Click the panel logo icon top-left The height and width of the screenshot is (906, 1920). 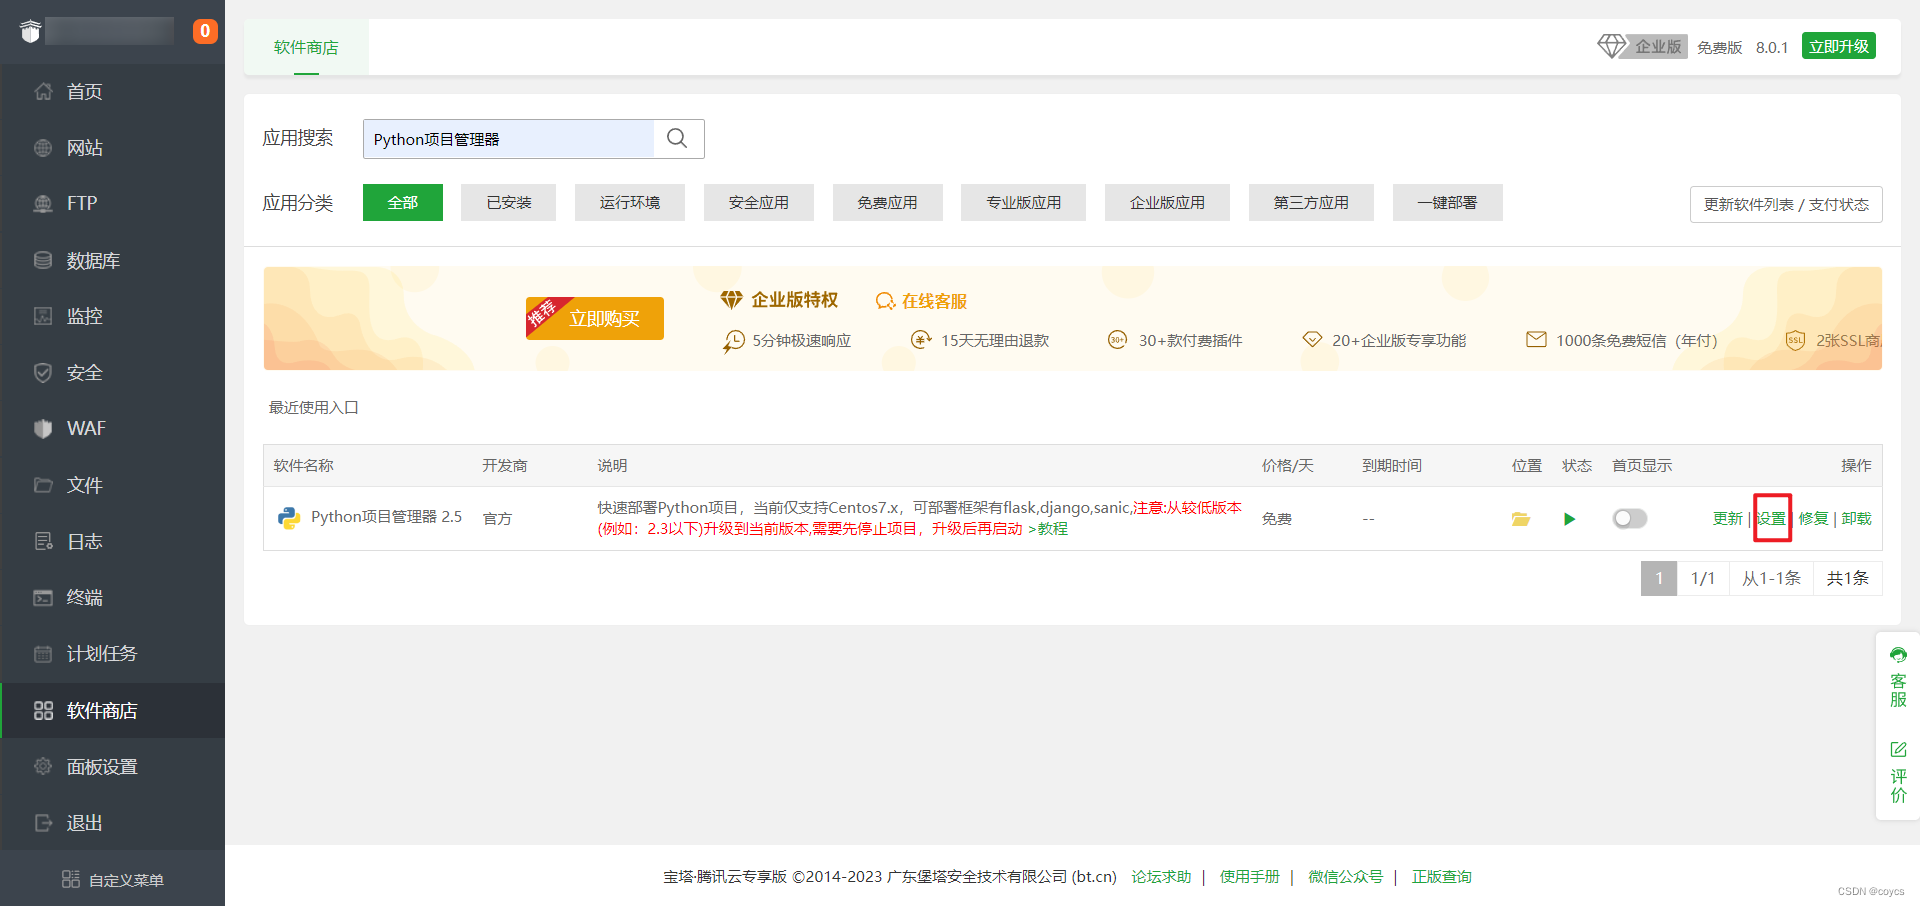(31, 31)
